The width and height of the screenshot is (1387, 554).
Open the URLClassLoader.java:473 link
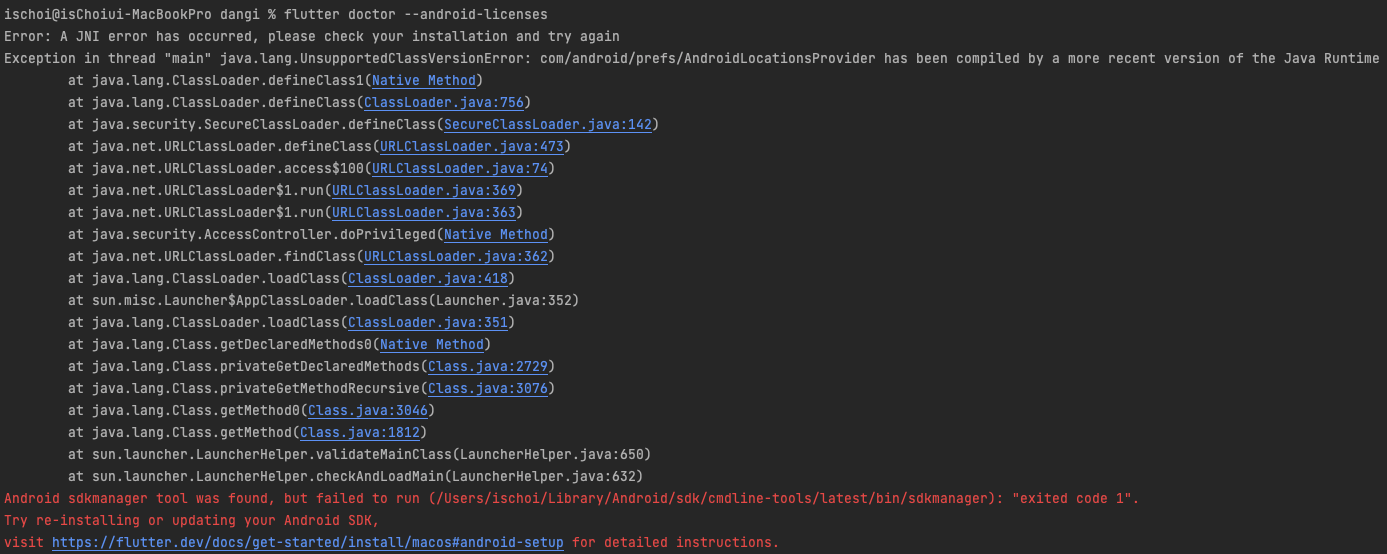click(472, 146)
